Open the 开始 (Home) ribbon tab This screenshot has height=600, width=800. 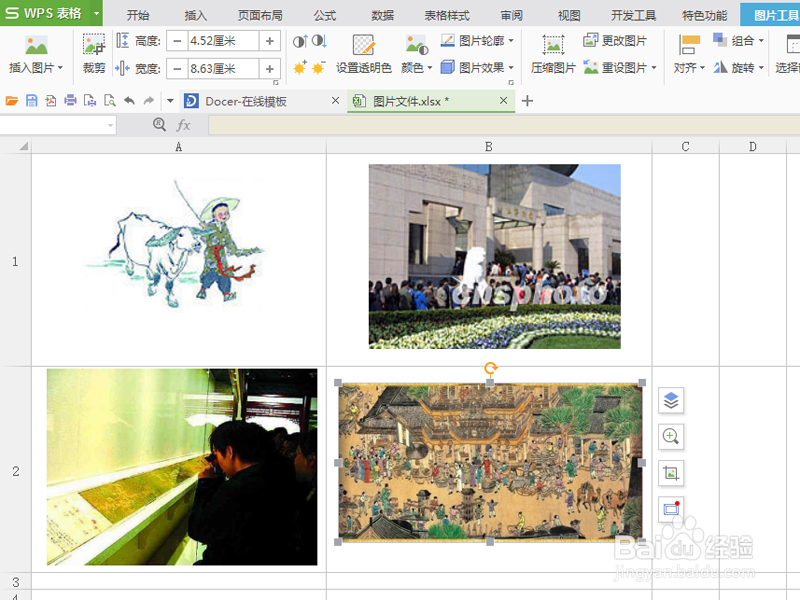pos(138,15)
